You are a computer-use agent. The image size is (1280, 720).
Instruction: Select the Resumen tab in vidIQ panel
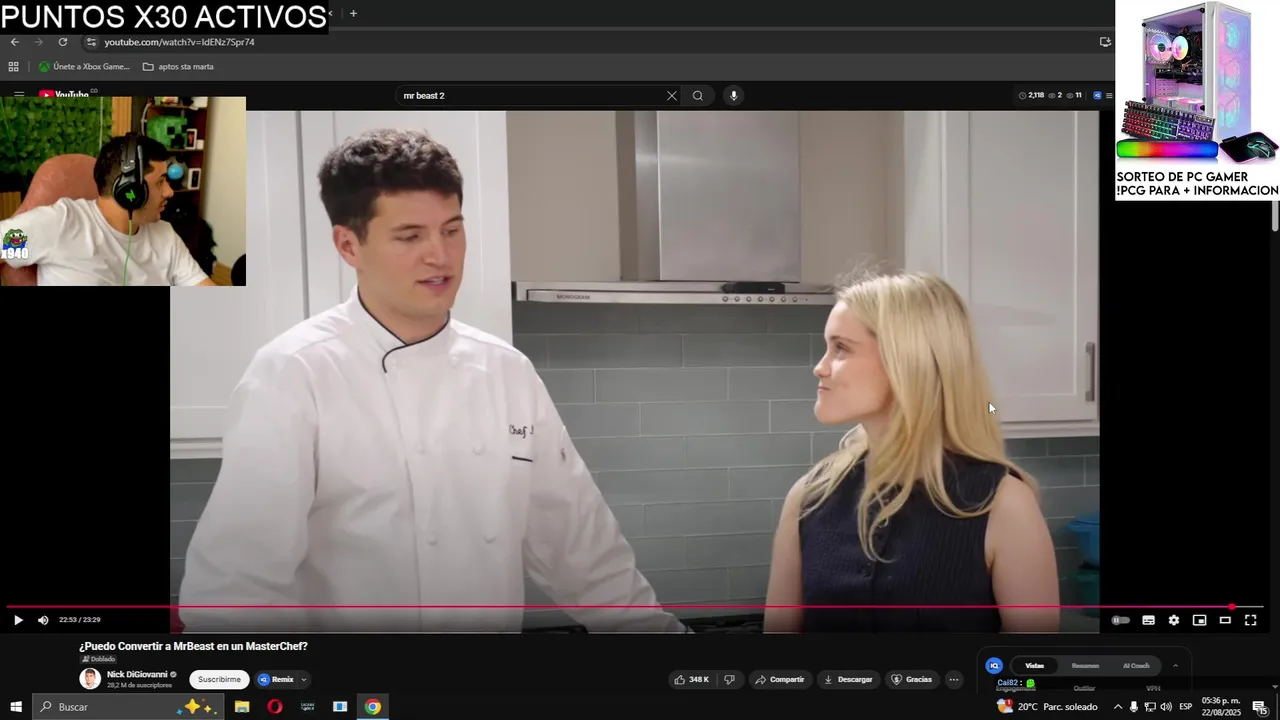coord(1085,666)
